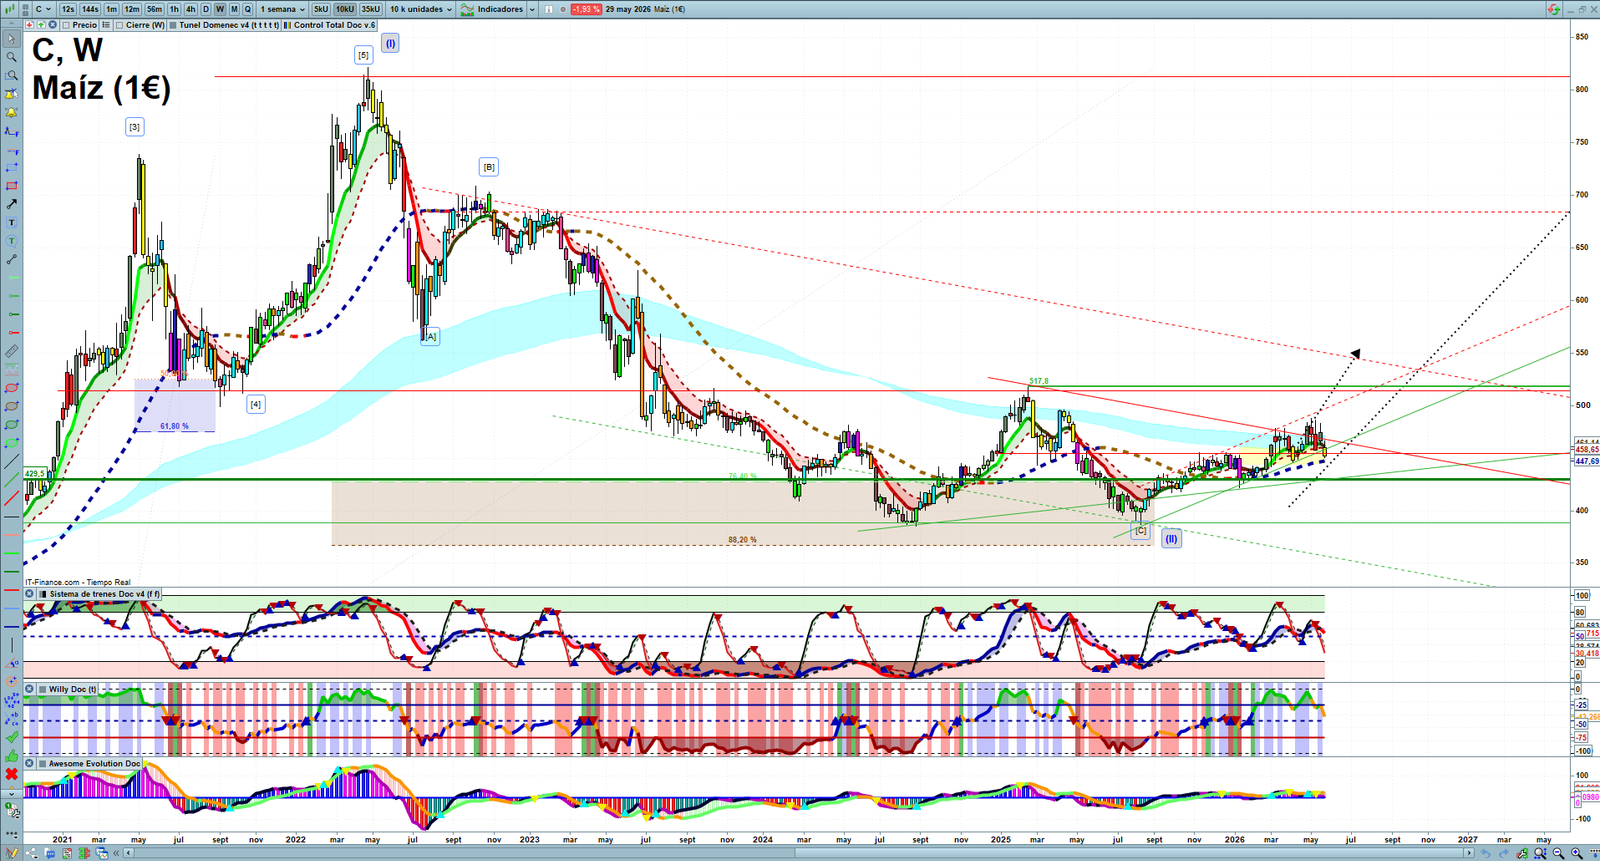Switch to the M monthly timeframe

[x=234, y=9]
